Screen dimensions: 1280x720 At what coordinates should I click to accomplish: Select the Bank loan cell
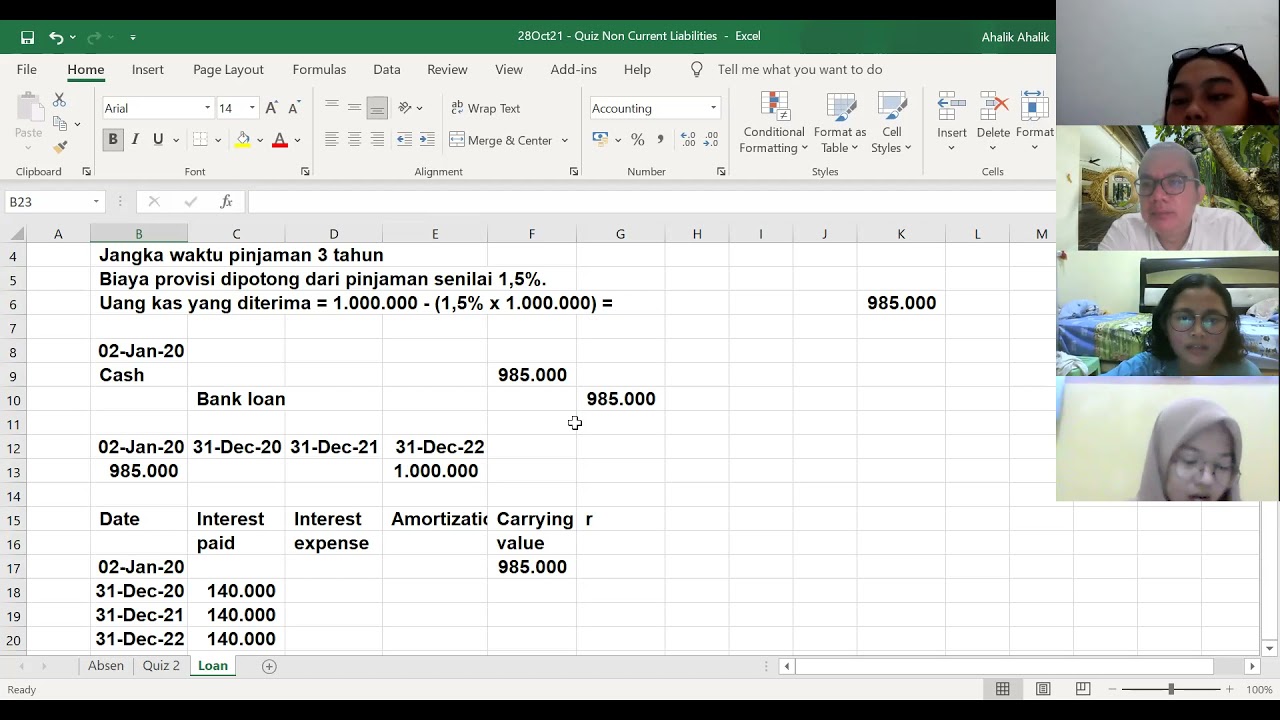[x=236, y=399]
